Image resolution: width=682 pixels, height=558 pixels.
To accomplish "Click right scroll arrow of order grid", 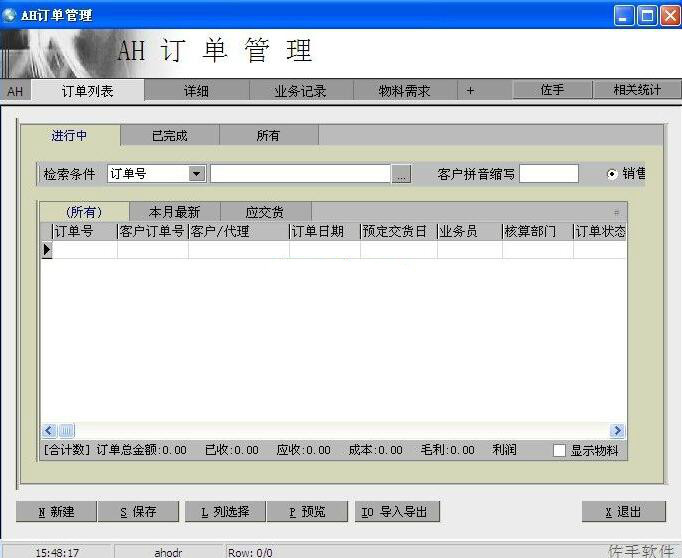I will click(617, 431).
